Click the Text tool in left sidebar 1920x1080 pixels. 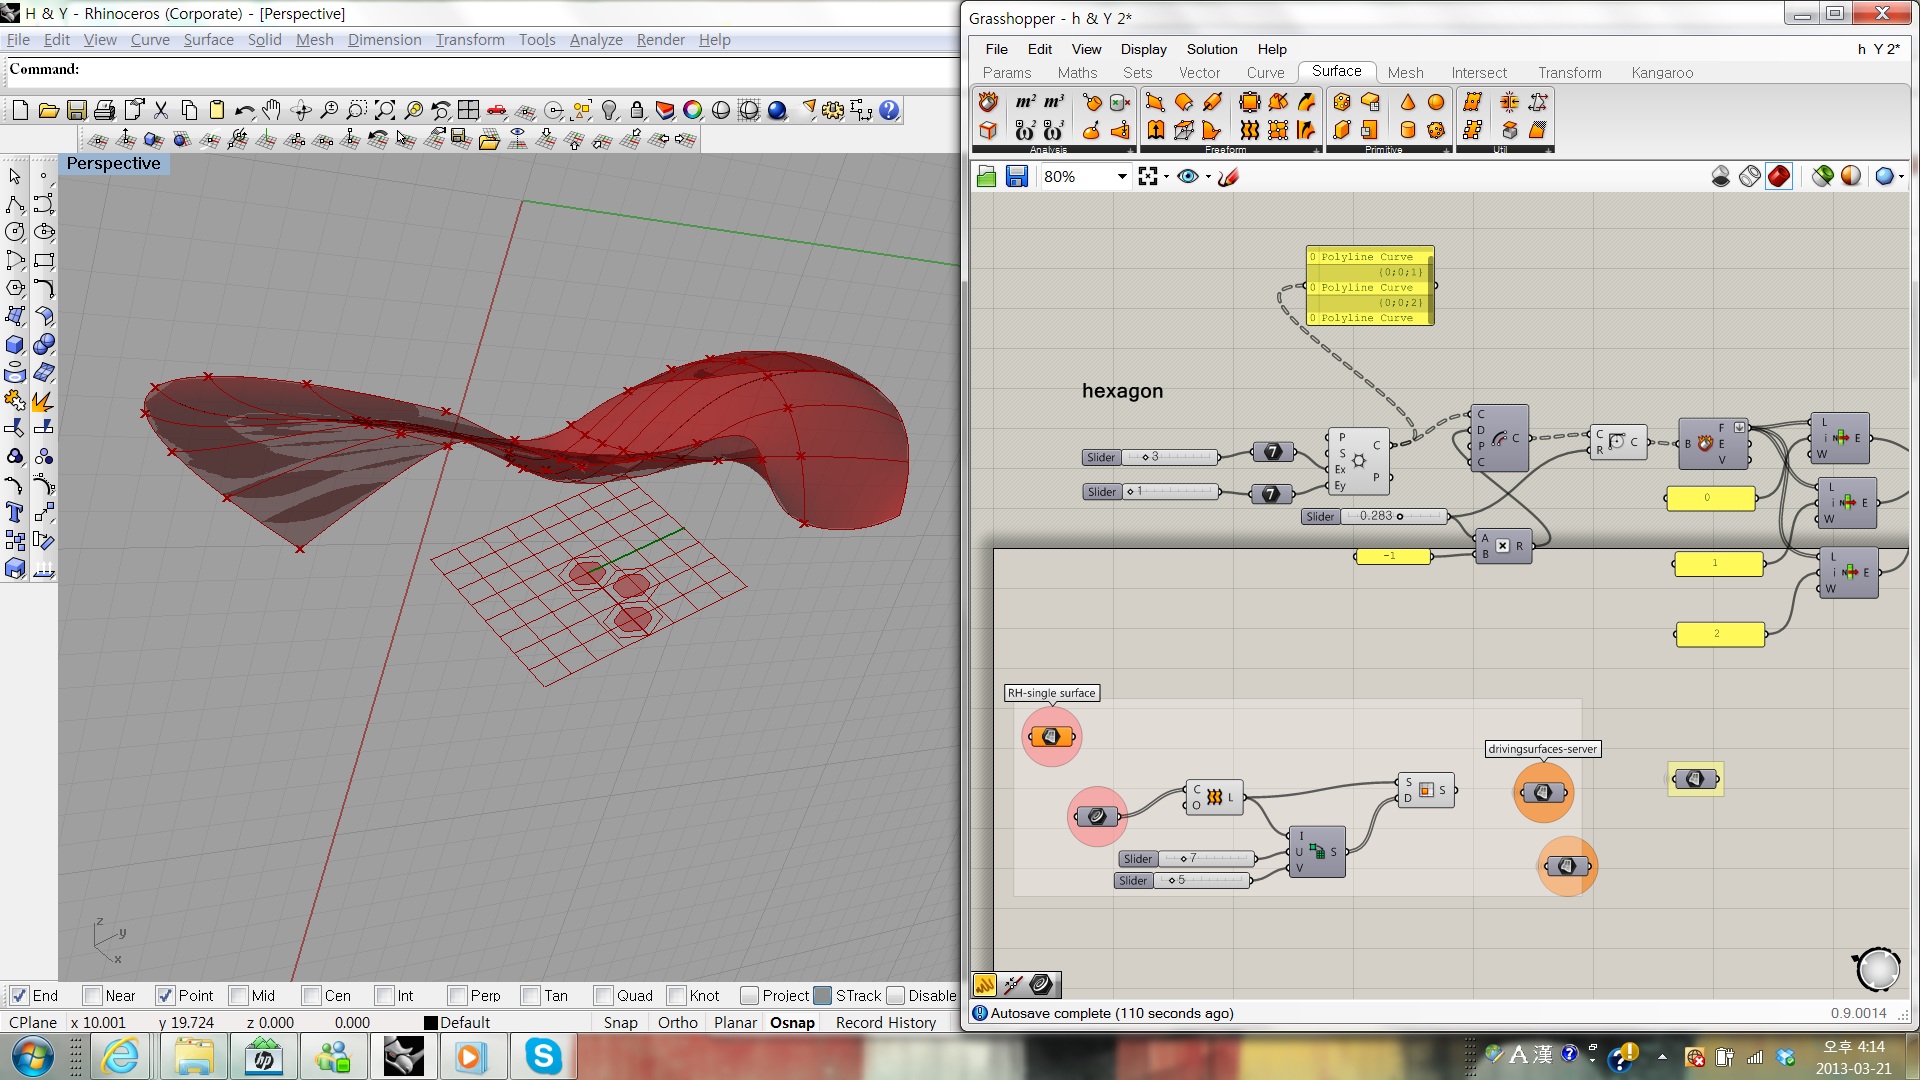click(15, 513)
